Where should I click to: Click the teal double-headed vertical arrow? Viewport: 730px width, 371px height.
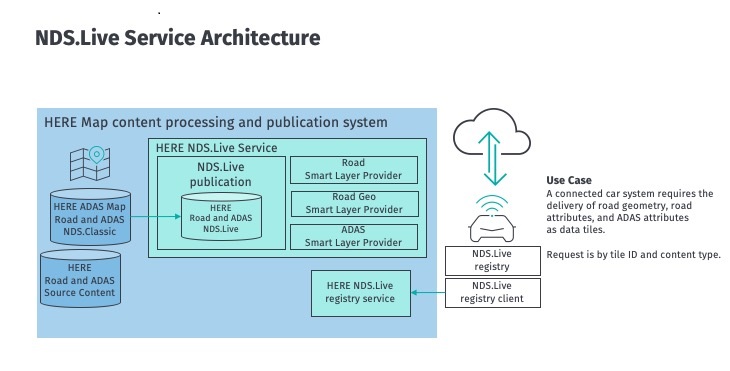pos(492,158)
